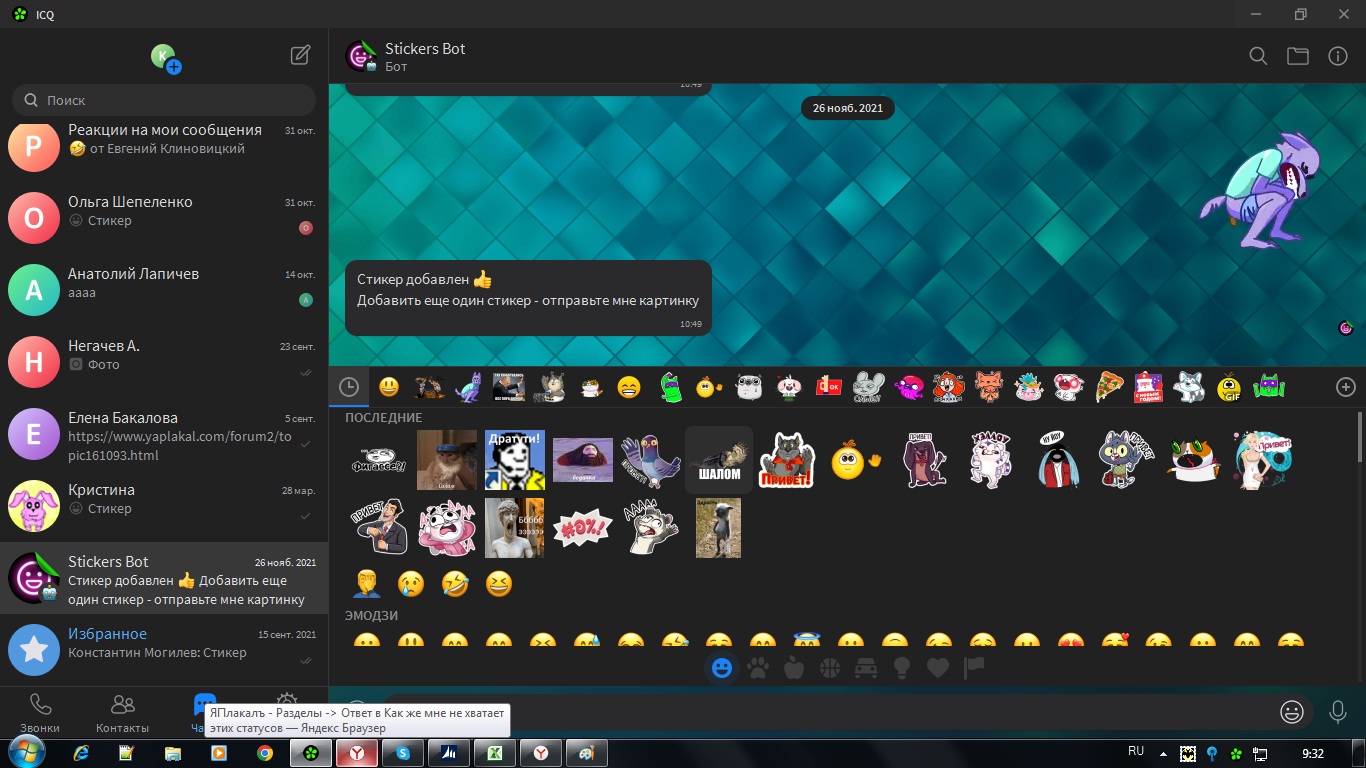Select the symbols heart emoji category
Screen dimensions: 1366x768
938,667
